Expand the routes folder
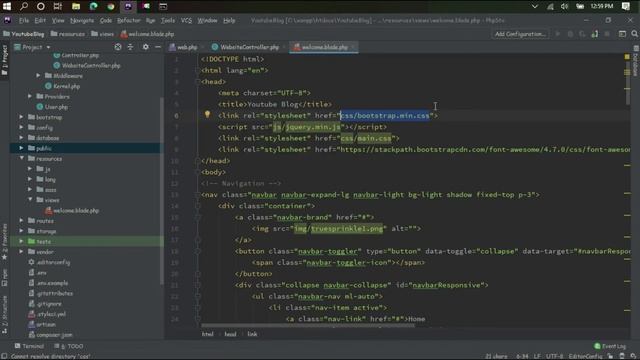The width and height of the screenshot is (640, 360). tap(21, 221)
